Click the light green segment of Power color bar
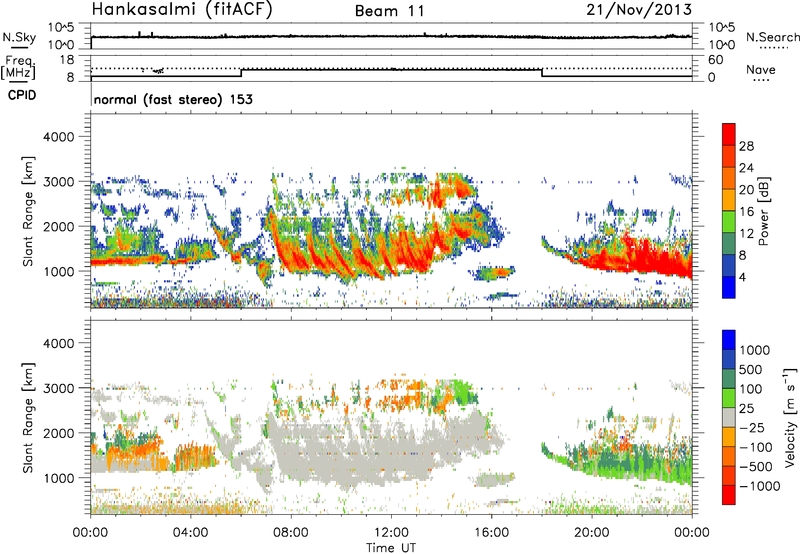Image resolution: width=800 pixels, height=554 pixels. [729, 222]
